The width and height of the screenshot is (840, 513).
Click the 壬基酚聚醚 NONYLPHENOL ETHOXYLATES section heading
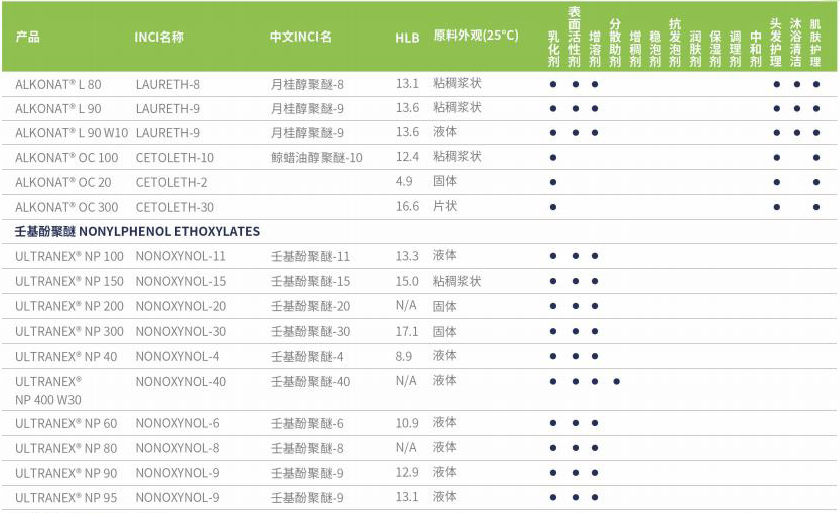coord(137,231)
